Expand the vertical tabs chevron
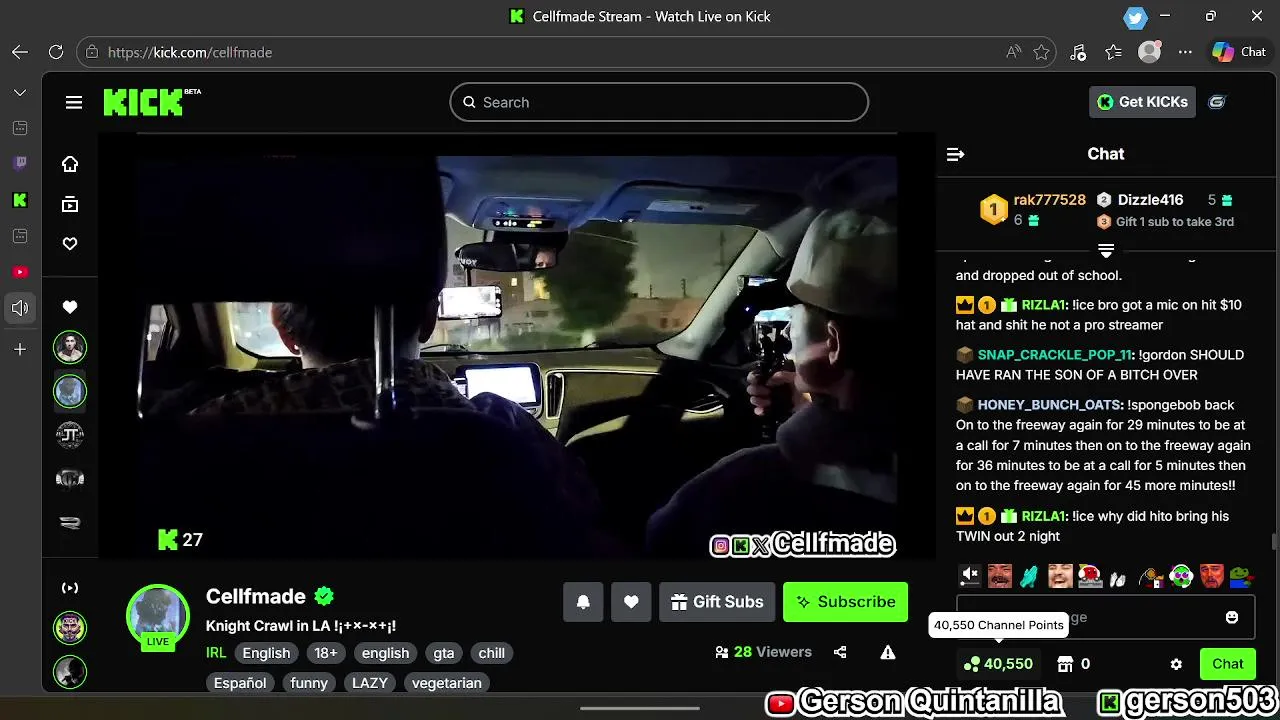1280x720 pixels. click(20, 92)
